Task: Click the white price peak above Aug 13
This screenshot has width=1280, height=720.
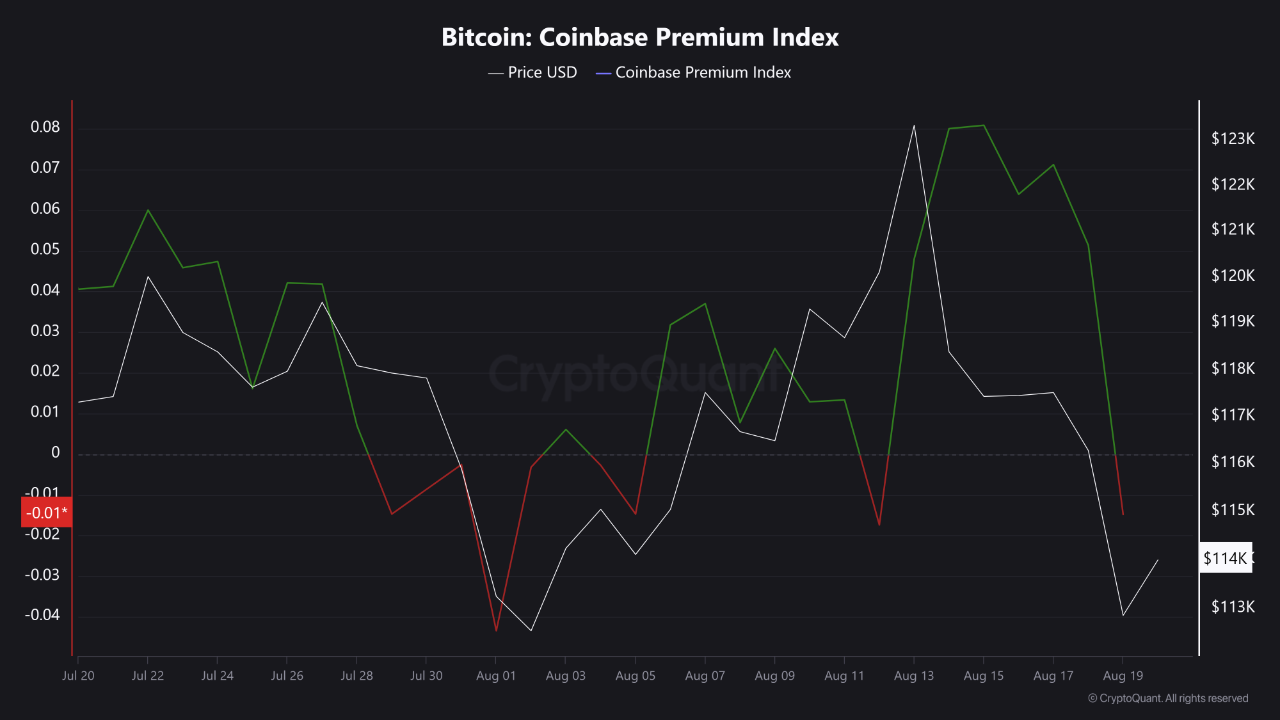Action: [x=914, y=126]
